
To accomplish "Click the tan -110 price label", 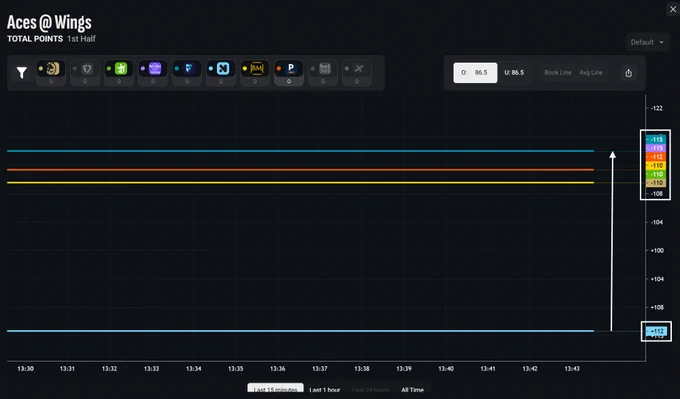I will pos(656,183).
